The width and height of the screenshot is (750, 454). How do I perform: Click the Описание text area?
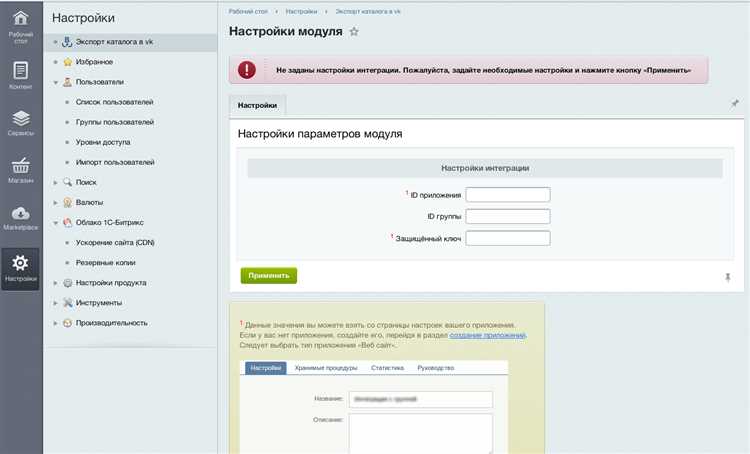[420, 433]
